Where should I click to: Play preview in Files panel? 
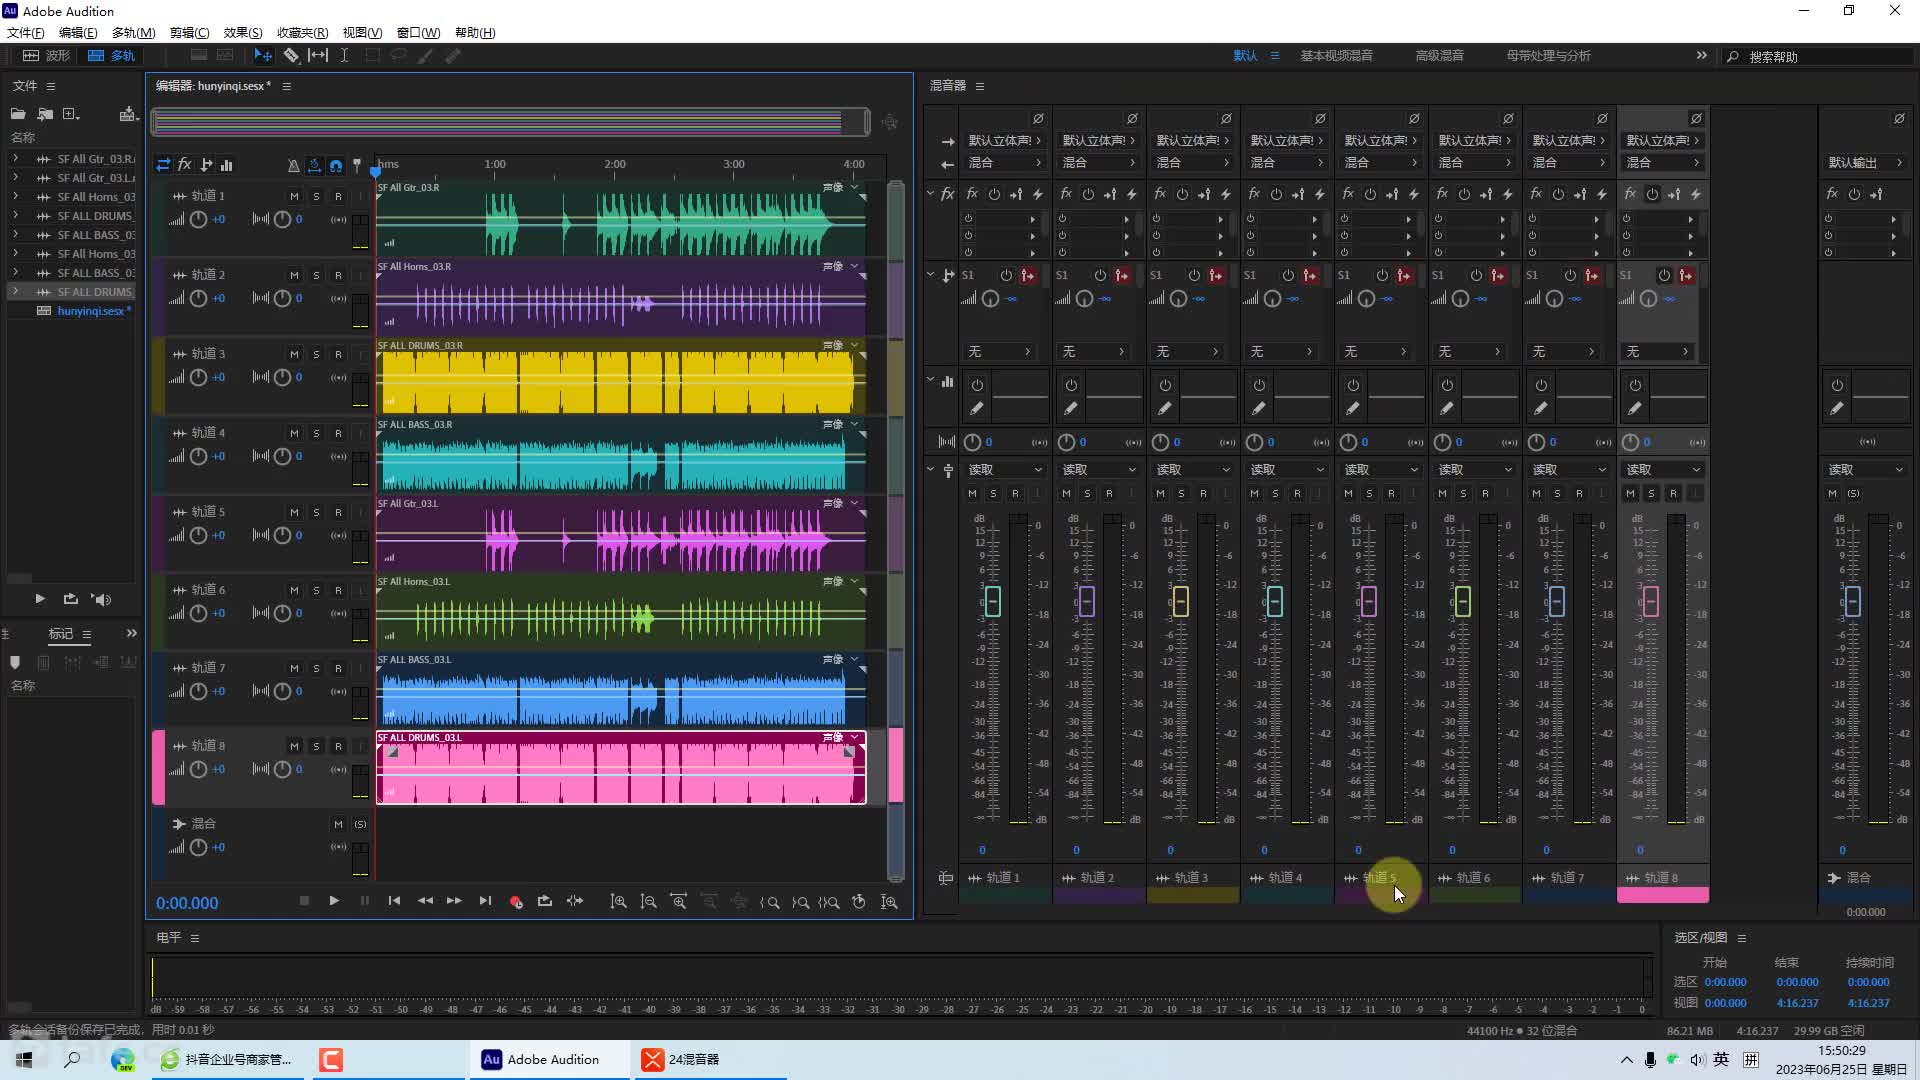pos(40,599)
